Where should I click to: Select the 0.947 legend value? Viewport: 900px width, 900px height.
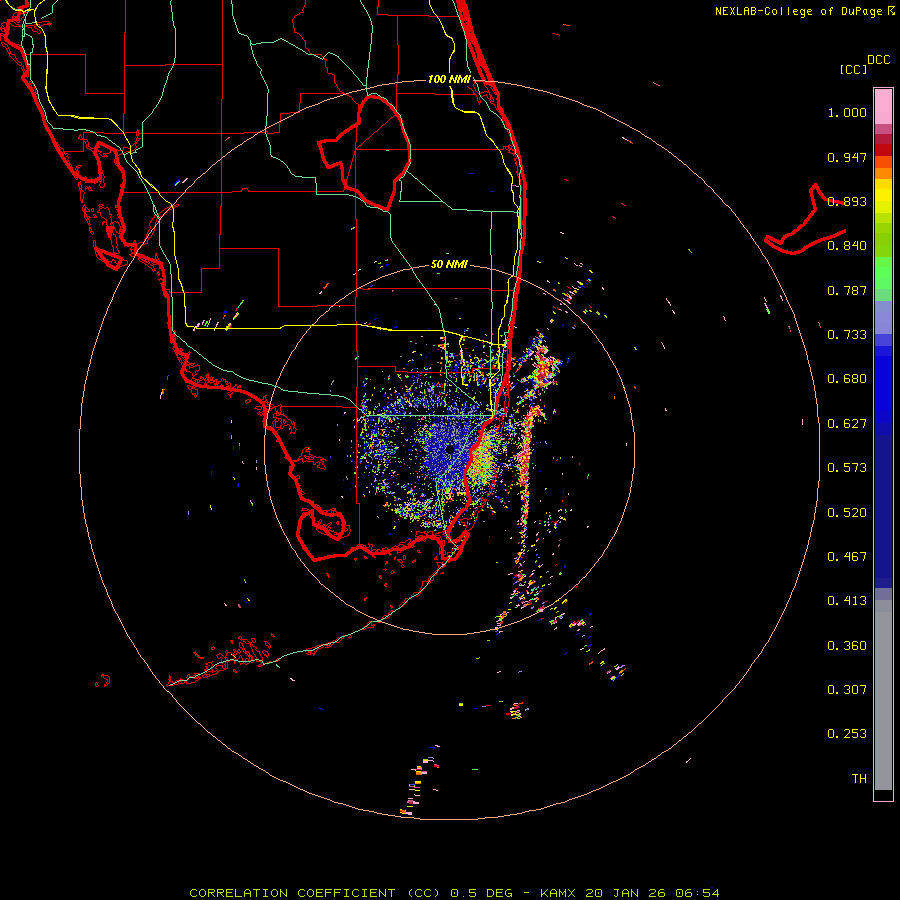point(847,157)
